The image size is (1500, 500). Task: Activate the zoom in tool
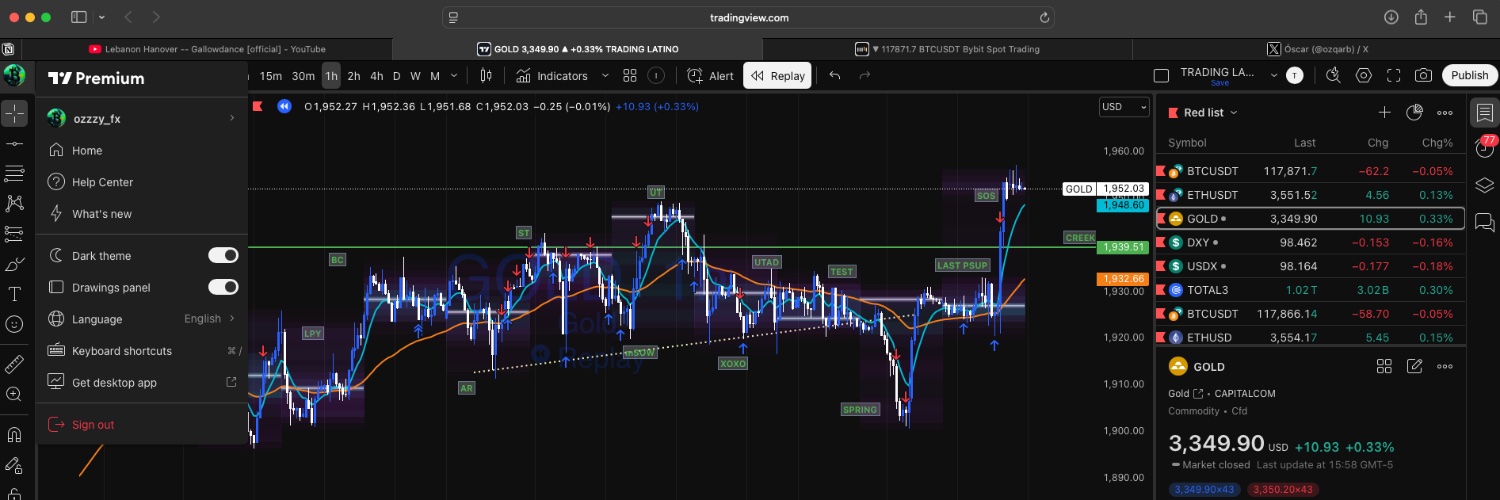[x=14, y=394]
